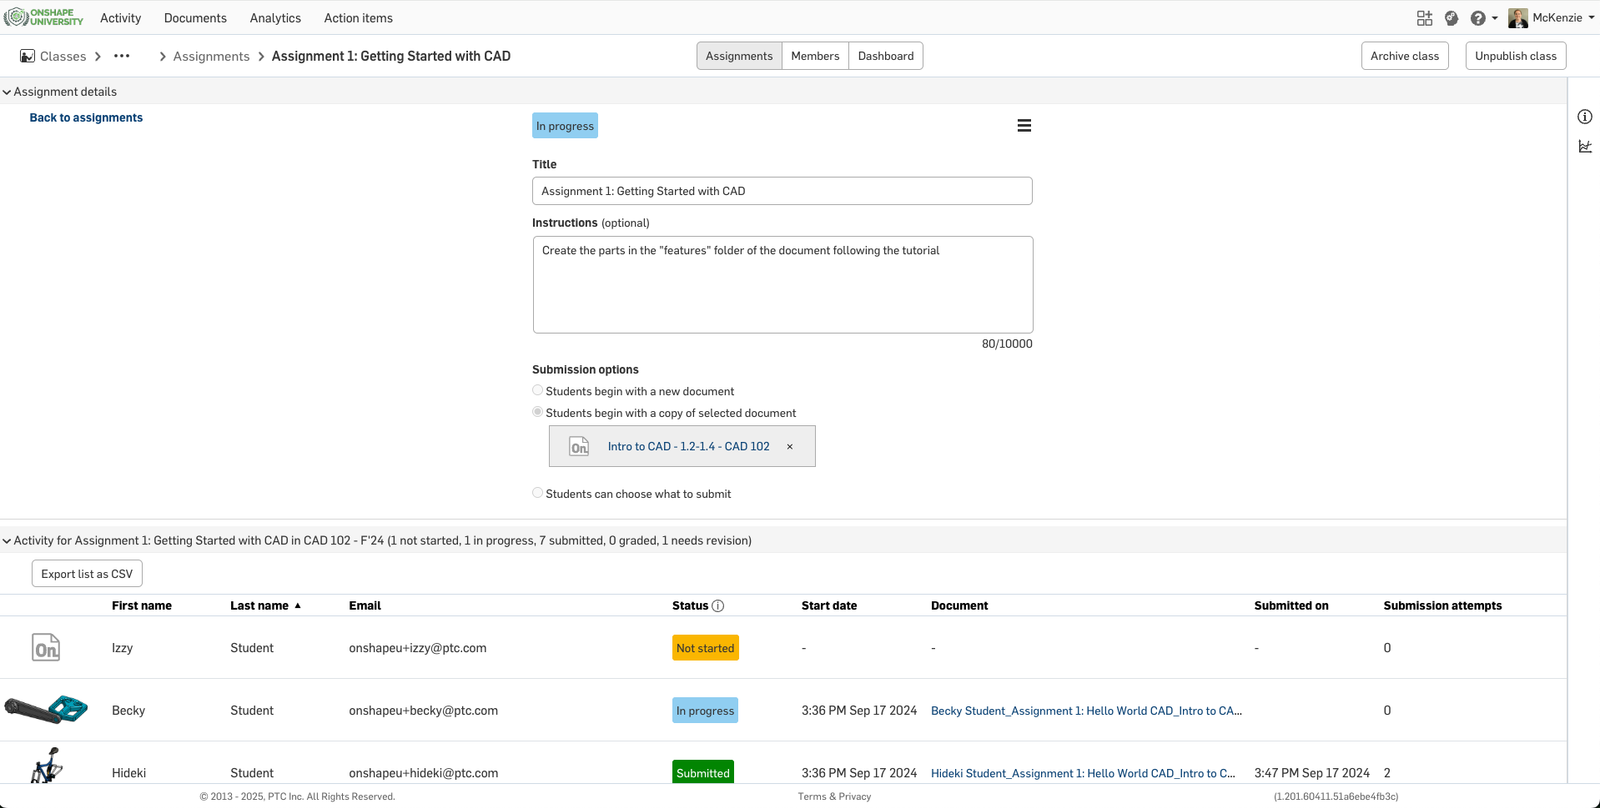This screenshot has height=808, width=1600.
Task: Switch to the Members tab
Action: tap(815, 56)
